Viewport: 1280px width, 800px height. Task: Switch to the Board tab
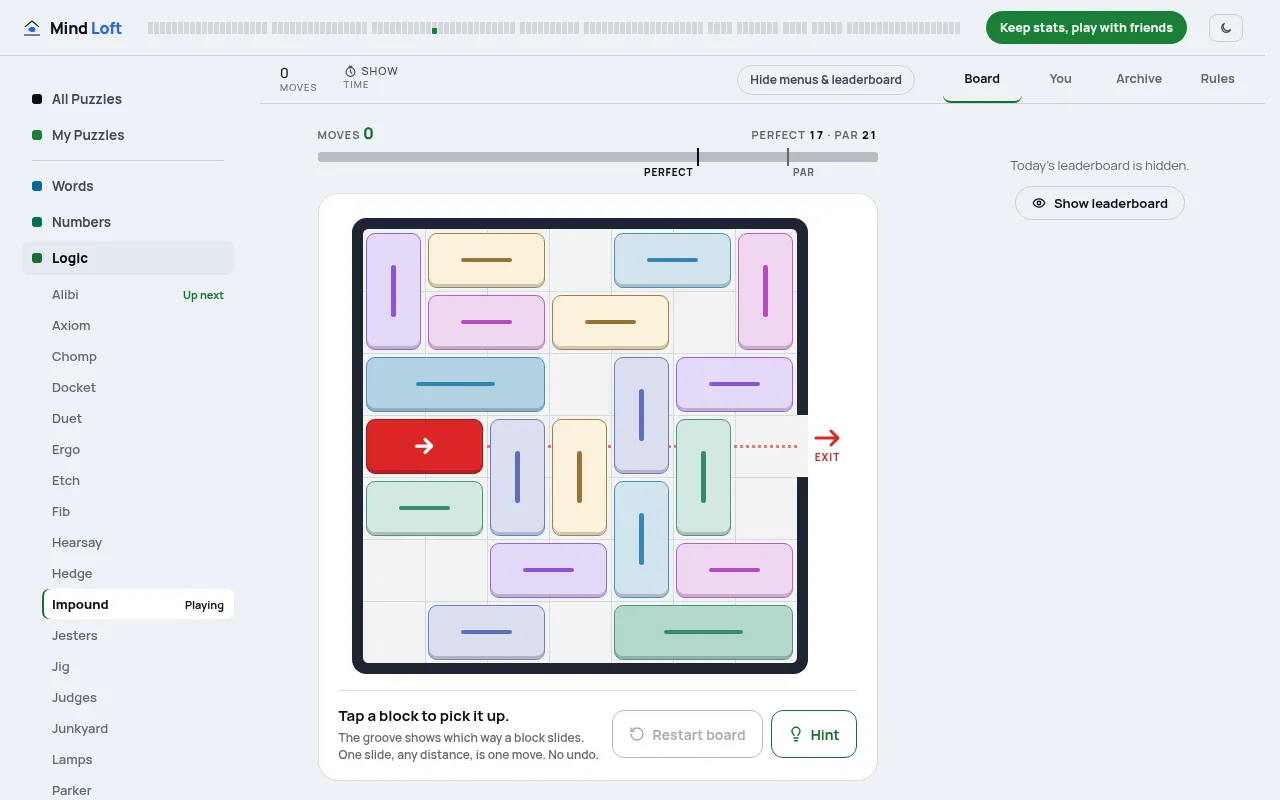[x=982, y=79]
